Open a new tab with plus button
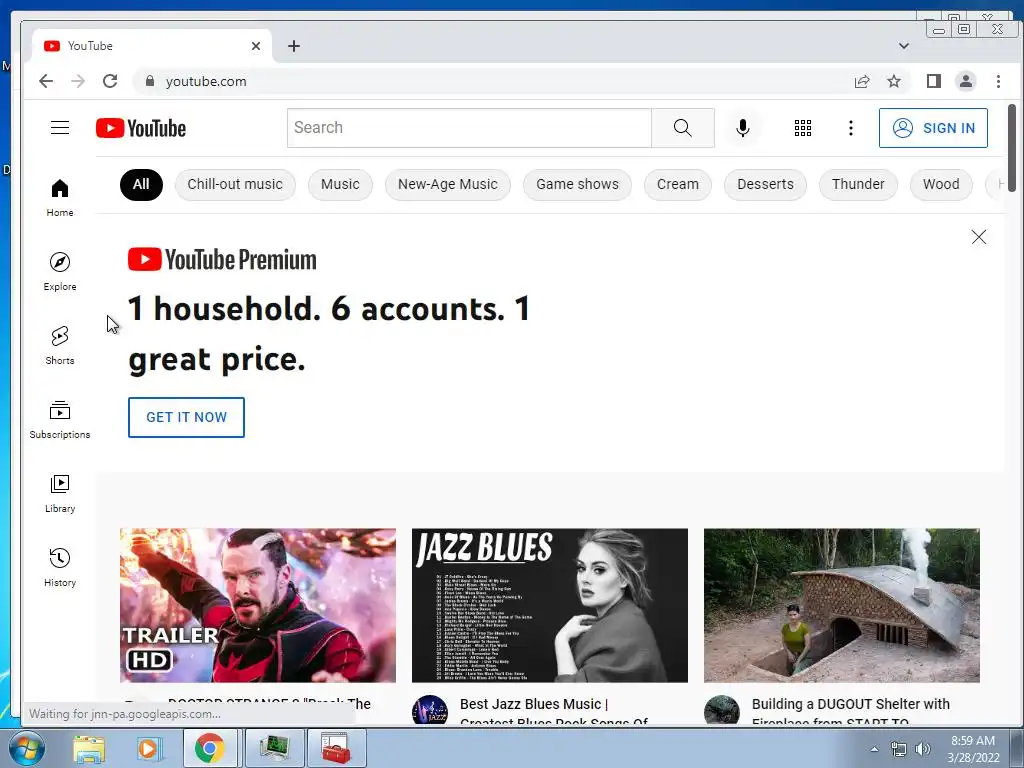This screenshot has height=768, width=1024. point(294,46)
